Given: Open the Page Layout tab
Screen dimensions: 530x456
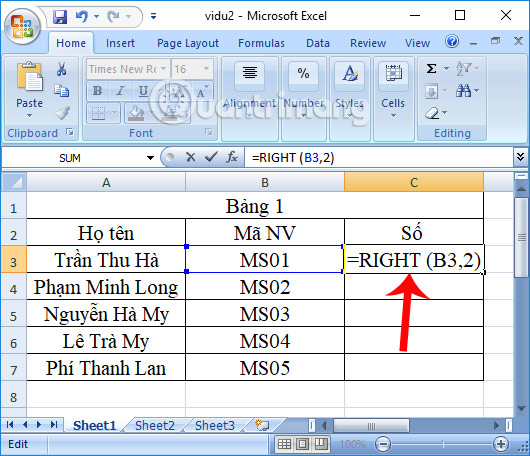Looking at the screenshot, I should tap(188, 43).
